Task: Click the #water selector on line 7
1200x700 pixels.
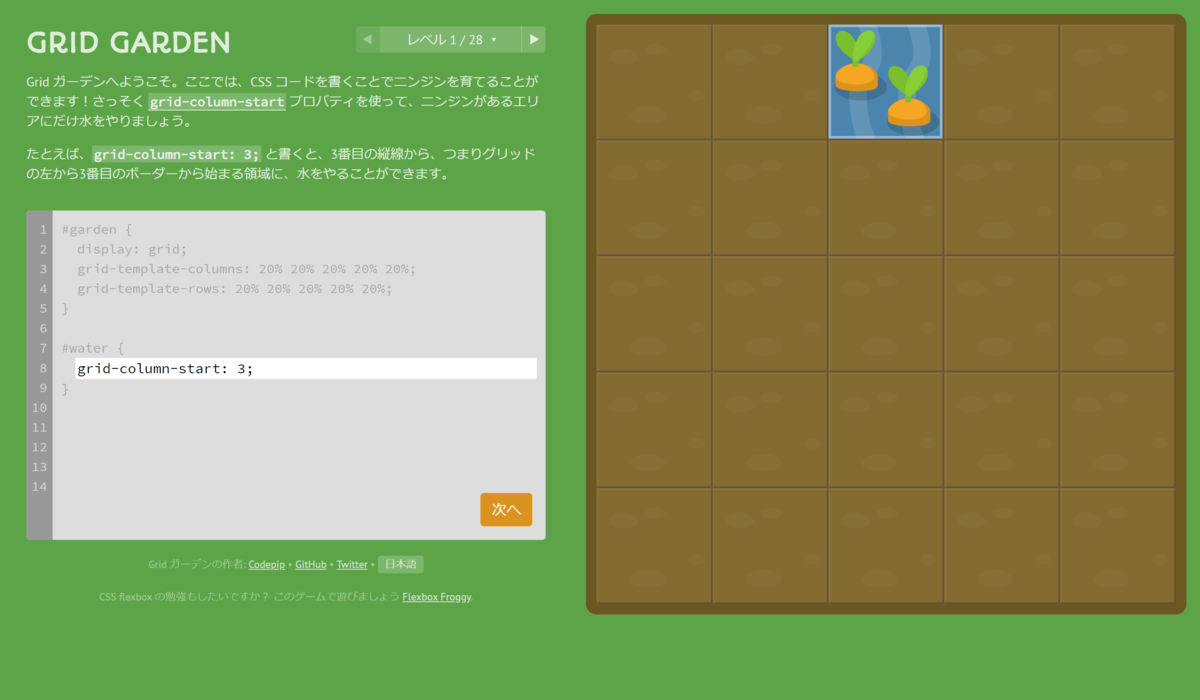Action: 86,348
